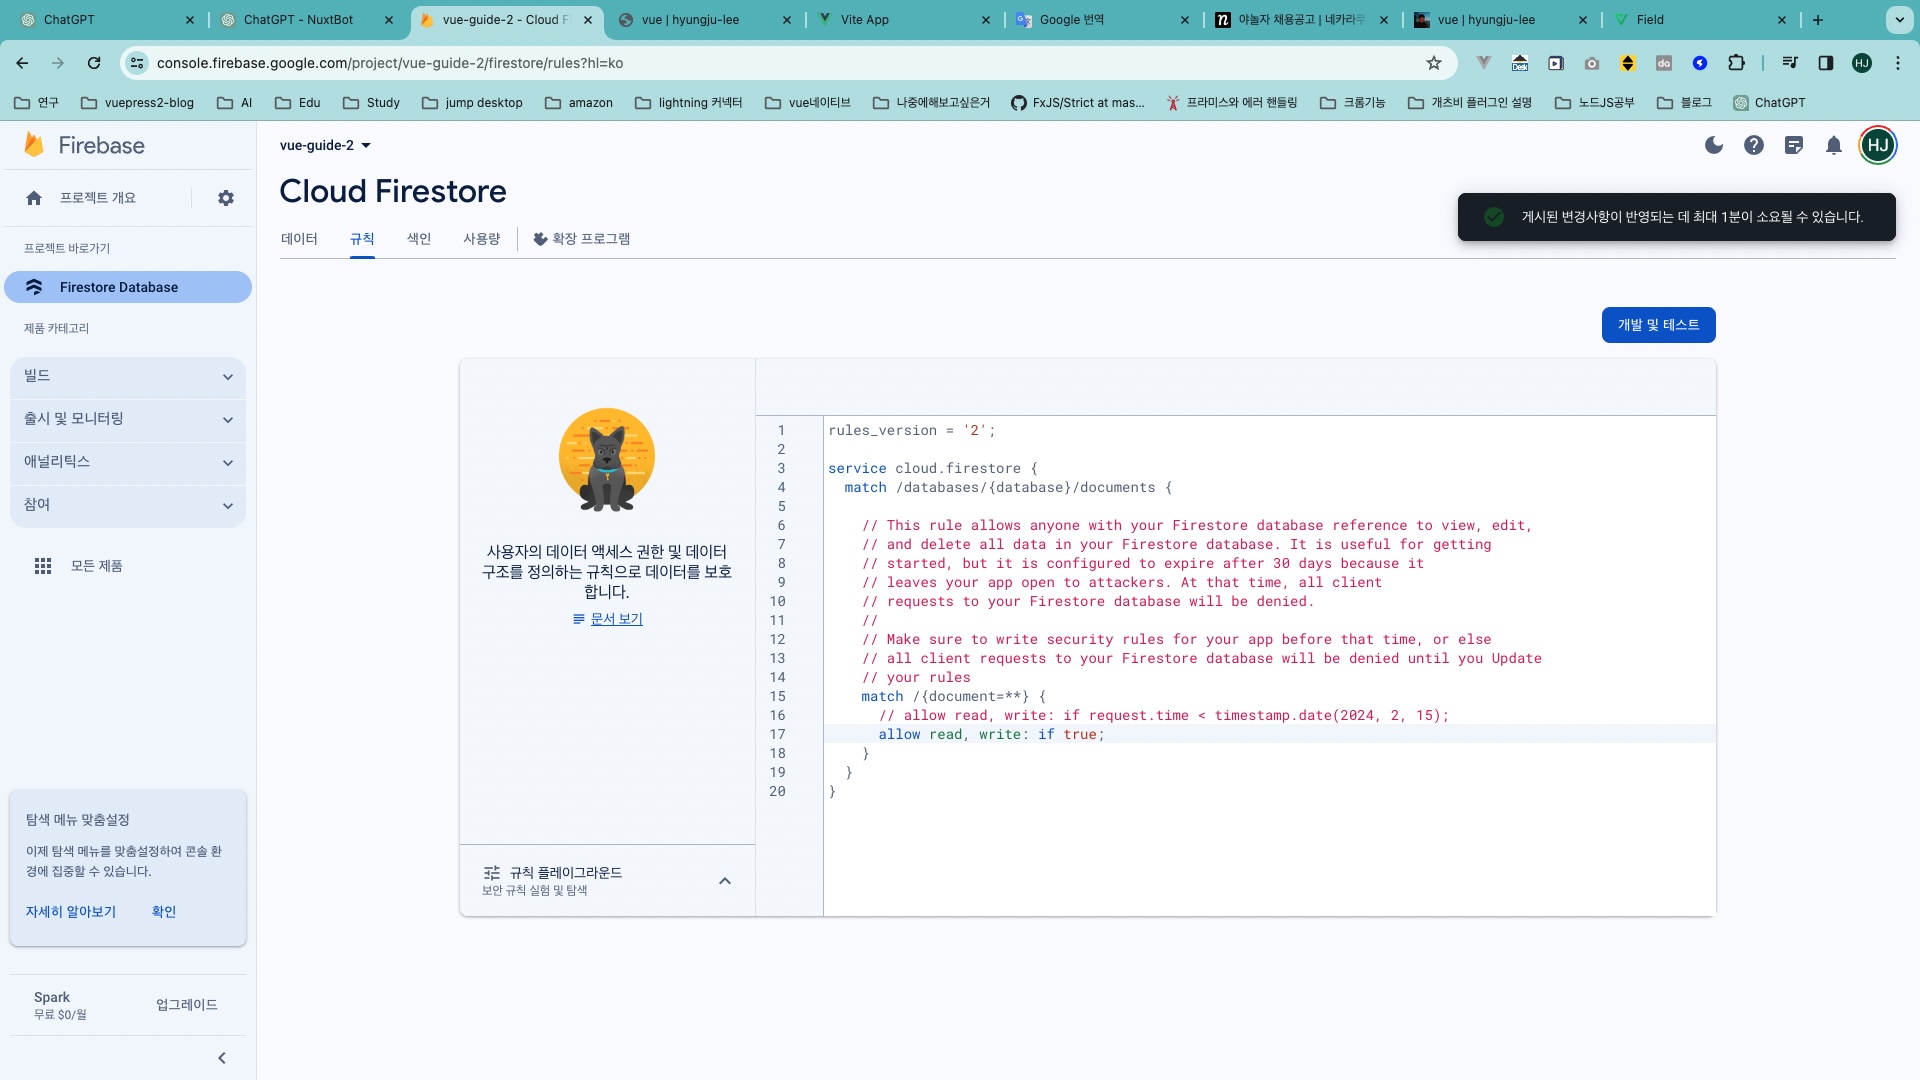Collapse the sidebar with the left chevron
1920x1080 pixels.
222,1058
